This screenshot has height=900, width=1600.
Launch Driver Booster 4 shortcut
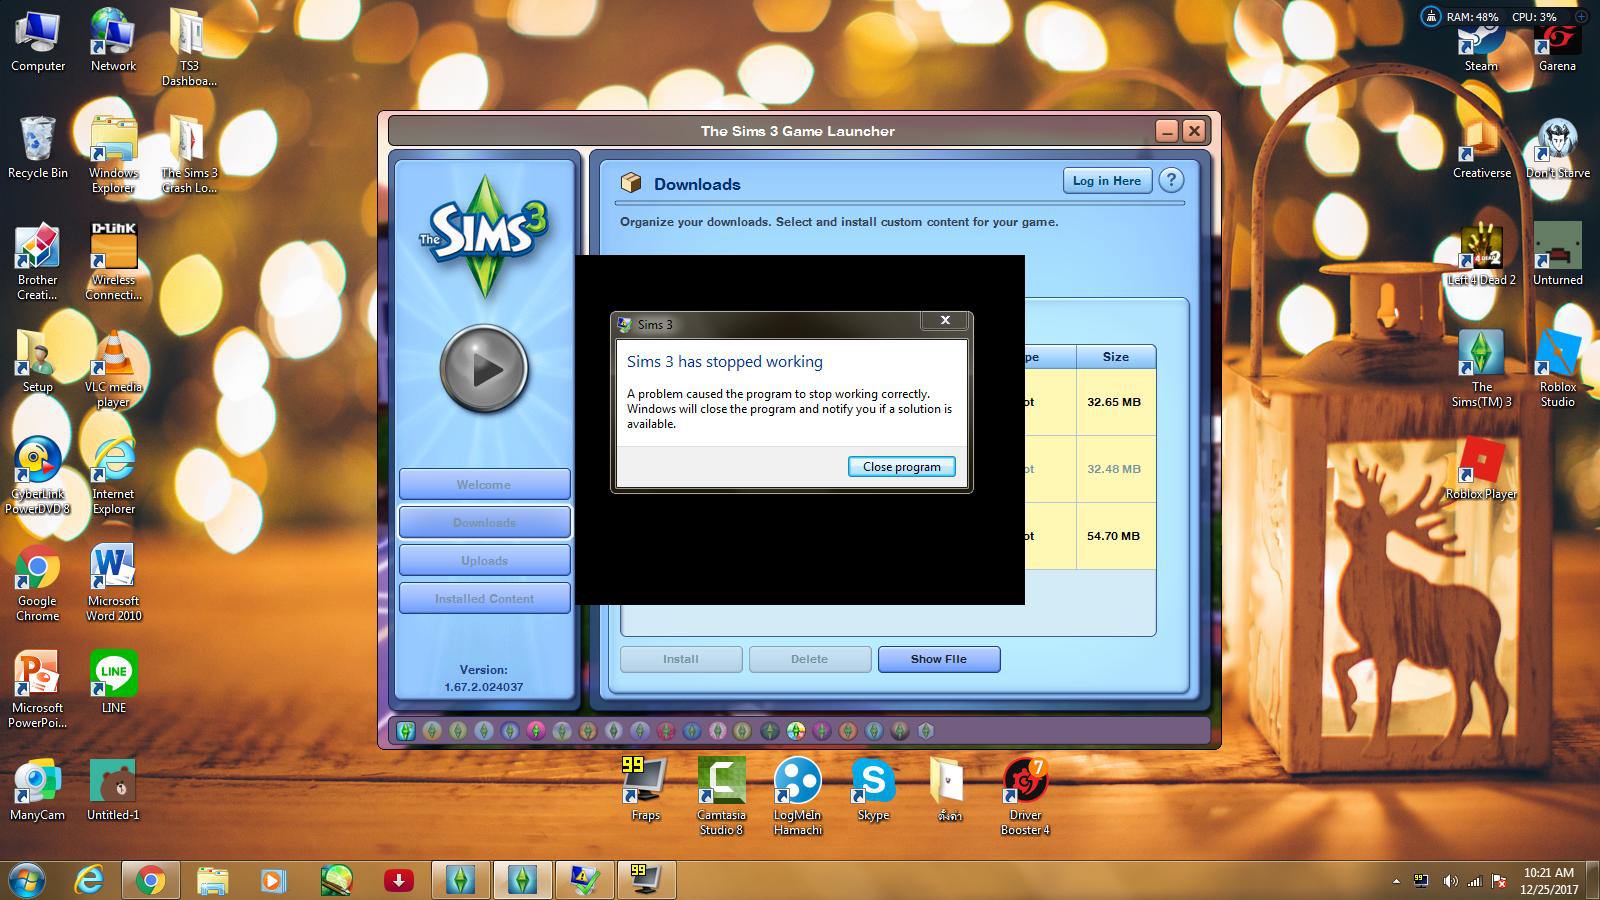[x=1025, y=797]
